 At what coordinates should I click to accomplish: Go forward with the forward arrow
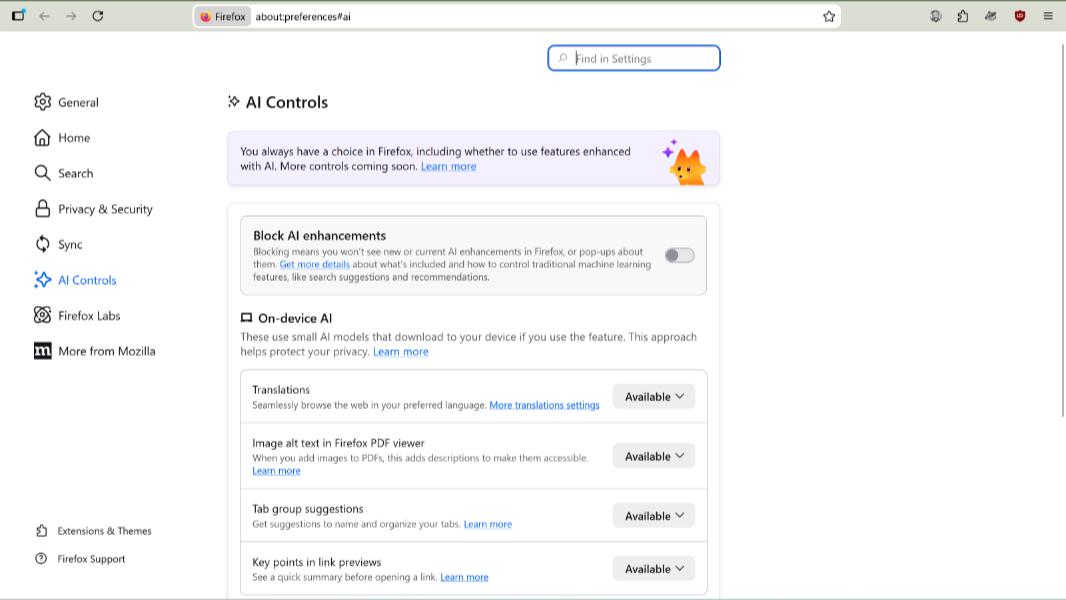coord(71,16)
